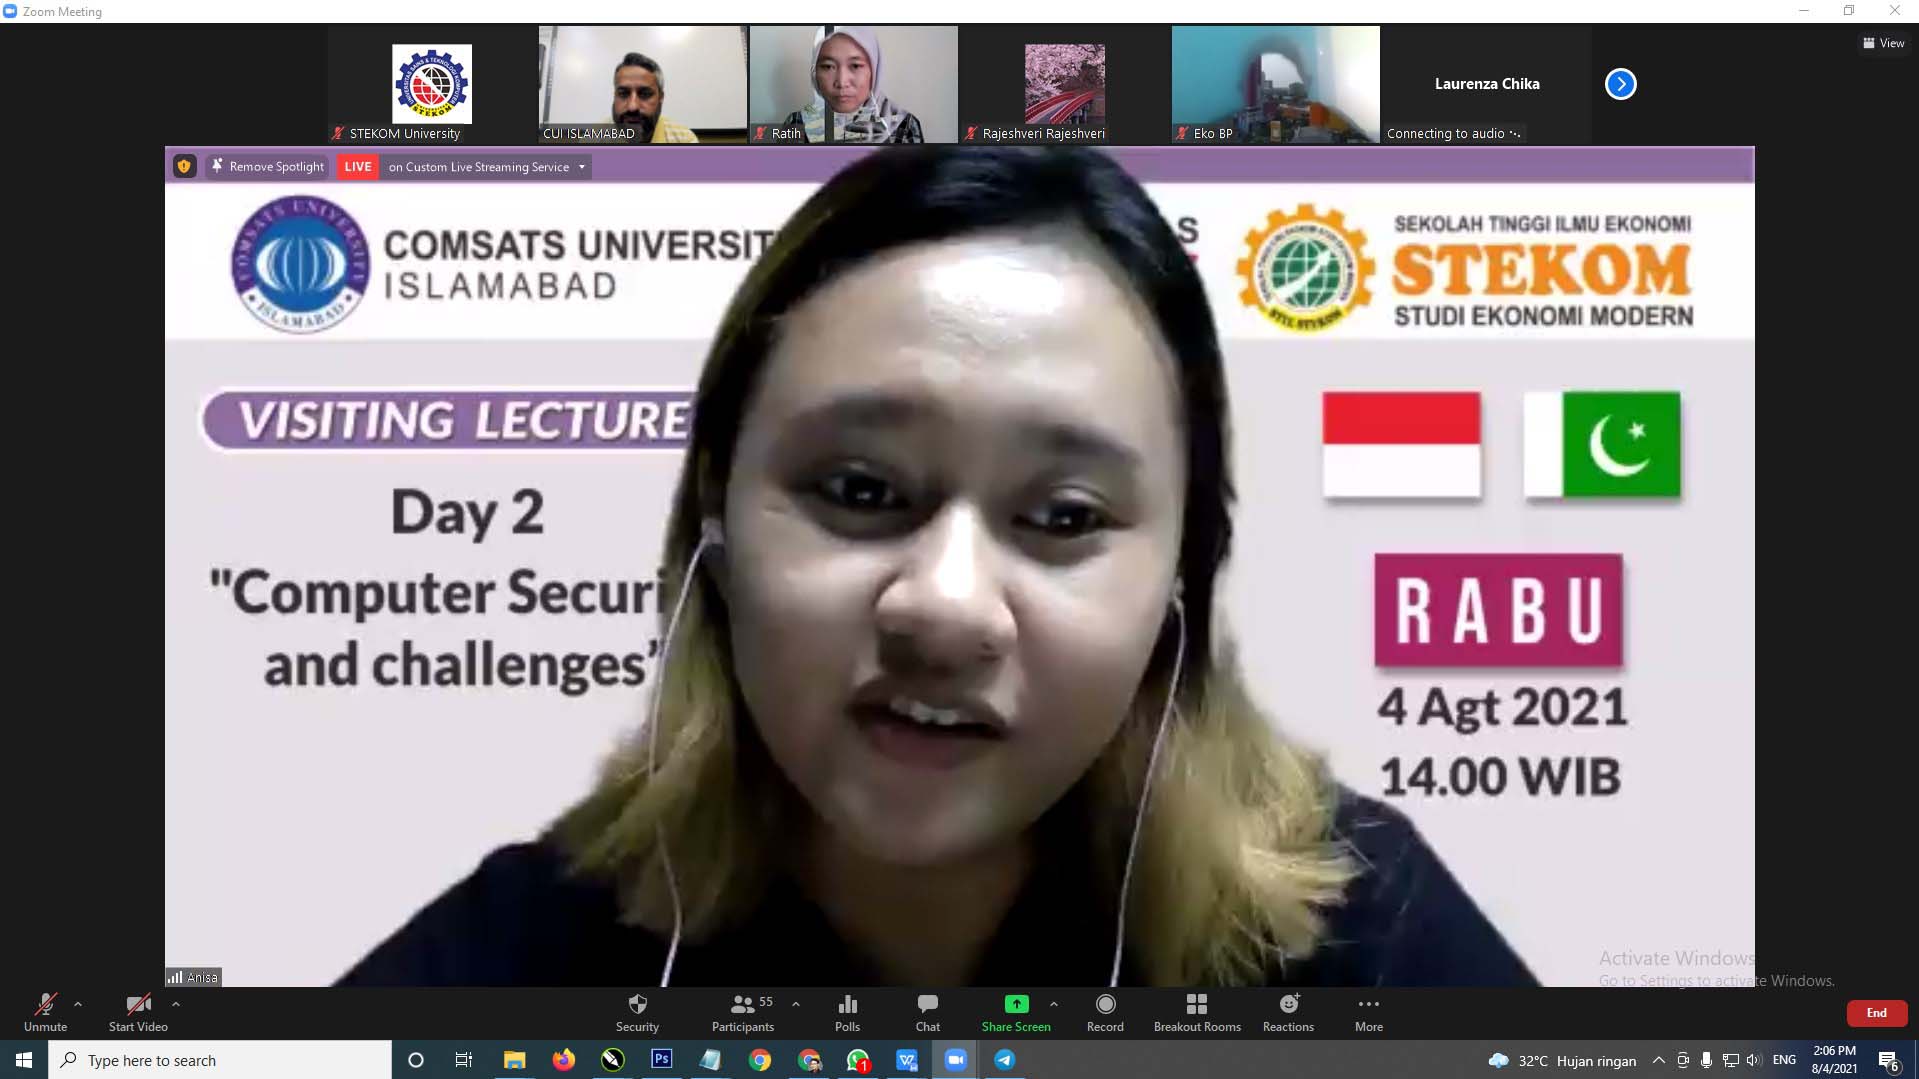The image size is (1919, 1079).
Task: Open the Participants panel
Action: (742, 1012)
